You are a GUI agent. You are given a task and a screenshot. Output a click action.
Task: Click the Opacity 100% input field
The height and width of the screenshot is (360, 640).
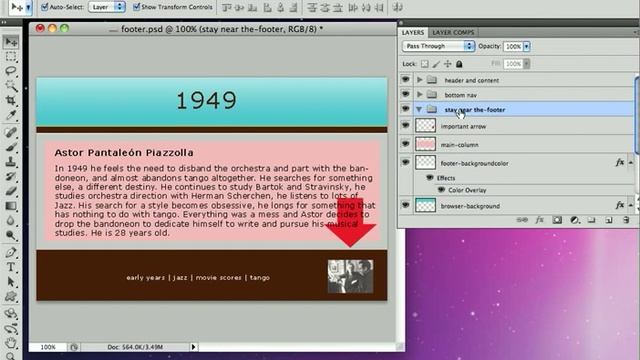point(513,47)
